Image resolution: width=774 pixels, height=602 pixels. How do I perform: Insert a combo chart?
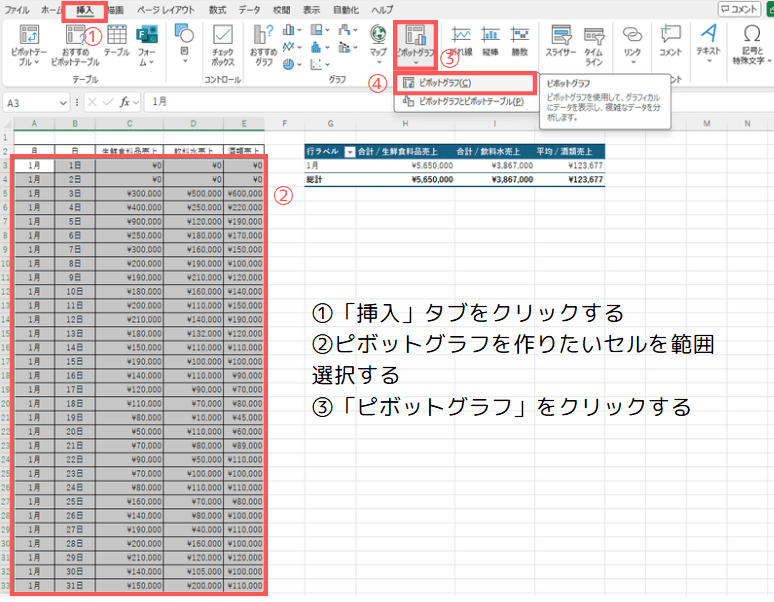pos(345,47)
